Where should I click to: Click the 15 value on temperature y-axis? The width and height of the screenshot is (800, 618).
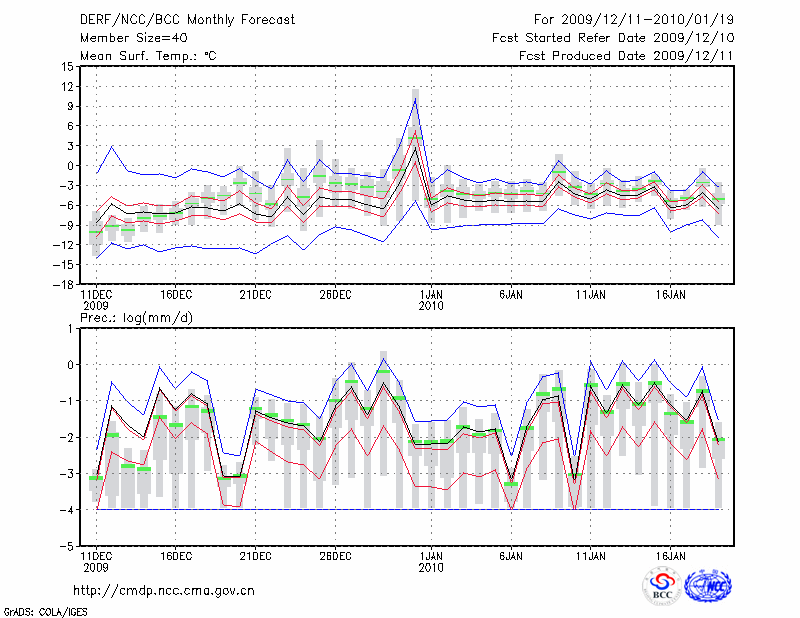point(66,67)
